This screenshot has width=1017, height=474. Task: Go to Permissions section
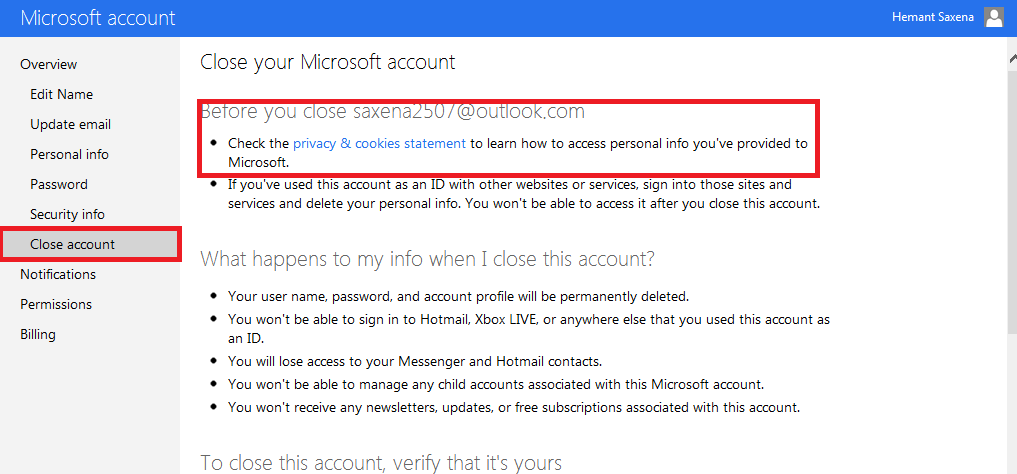56,304
